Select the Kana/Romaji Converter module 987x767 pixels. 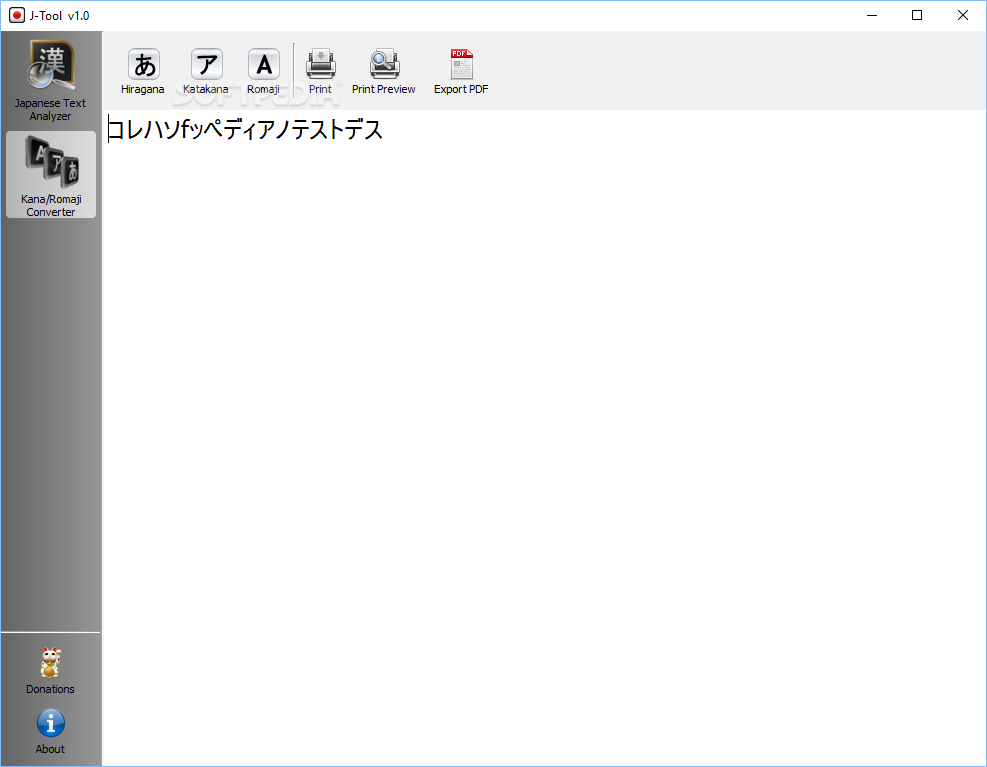tap(51, 174)
